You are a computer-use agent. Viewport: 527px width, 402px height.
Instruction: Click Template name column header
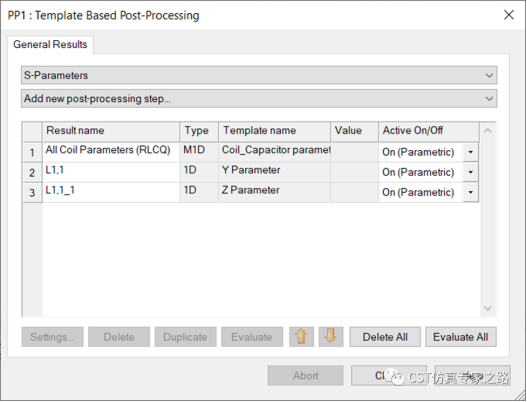coord(274,131)
